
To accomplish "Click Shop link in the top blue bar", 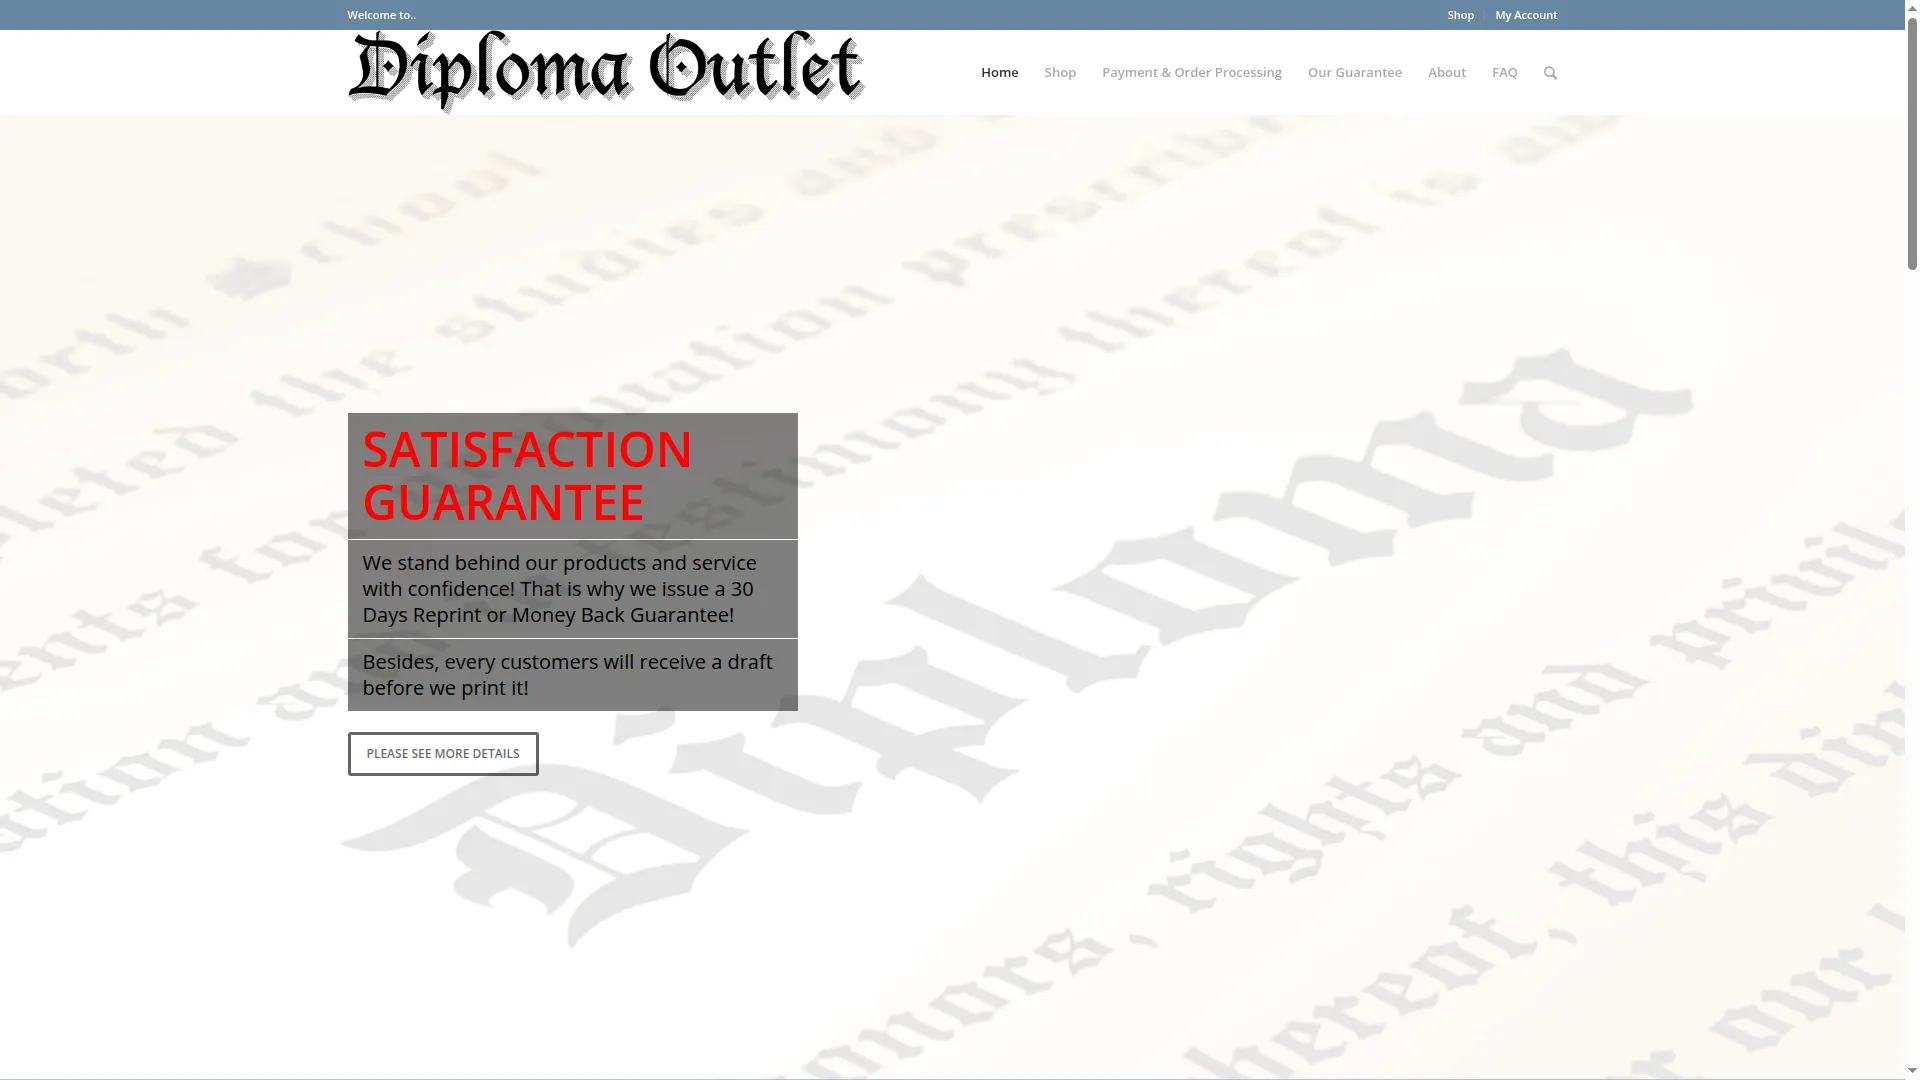I will 1460,15.
